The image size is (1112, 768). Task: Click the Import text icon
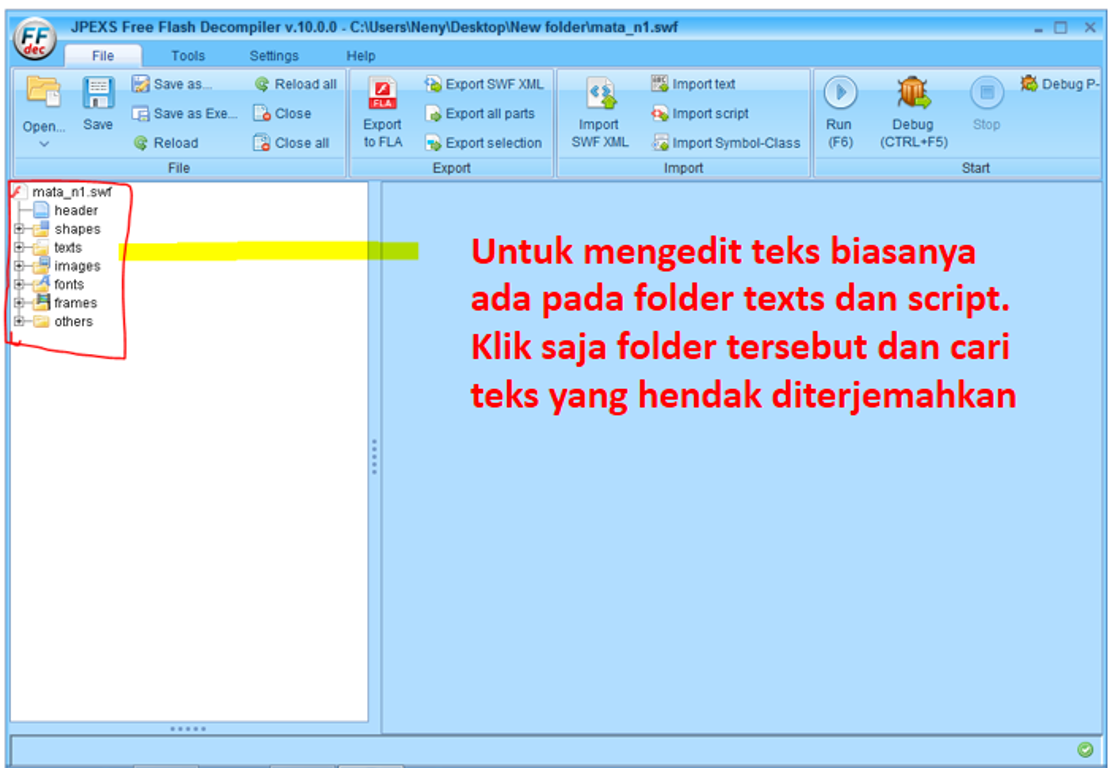click(x=660, y=84)
